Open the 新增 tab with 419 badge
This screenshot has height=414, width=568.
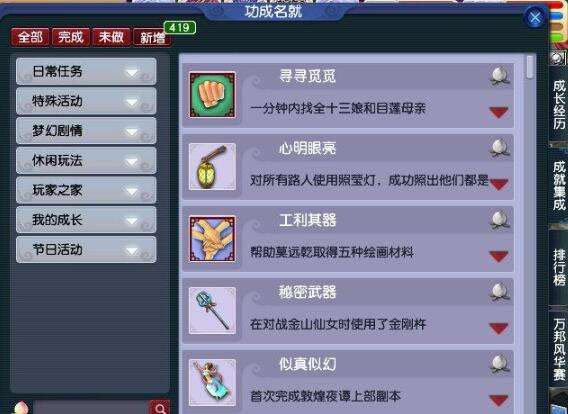click(152, 37)
